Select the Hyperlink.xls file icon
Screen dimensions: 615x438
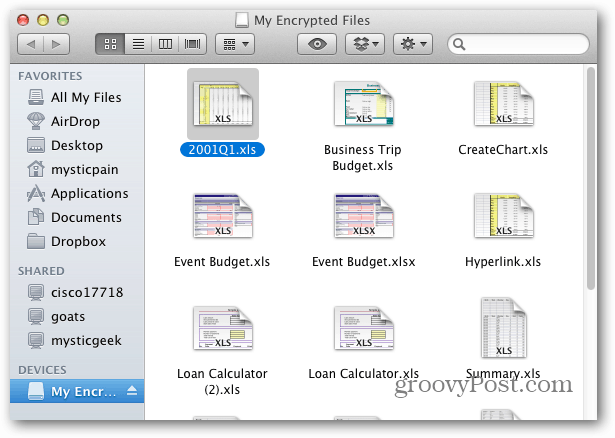504,216
